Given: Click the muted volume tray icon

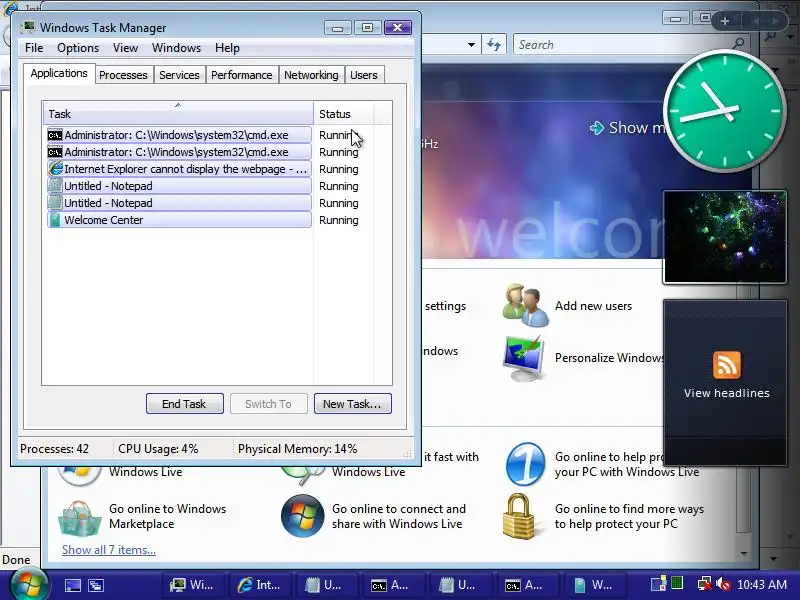Looking at the screenshot, I should (723, 584).
